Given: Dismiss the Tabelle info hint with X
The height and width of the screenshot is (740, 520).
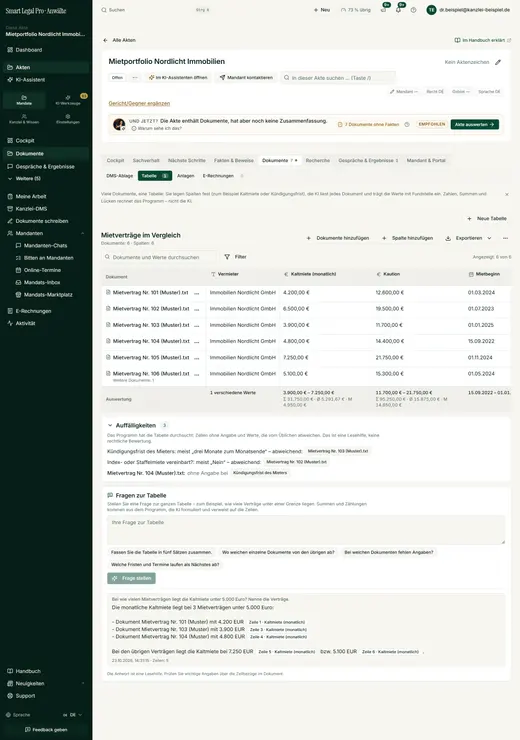Looking at the screenshot, I should pyautogui.click(x=507, y=194).
